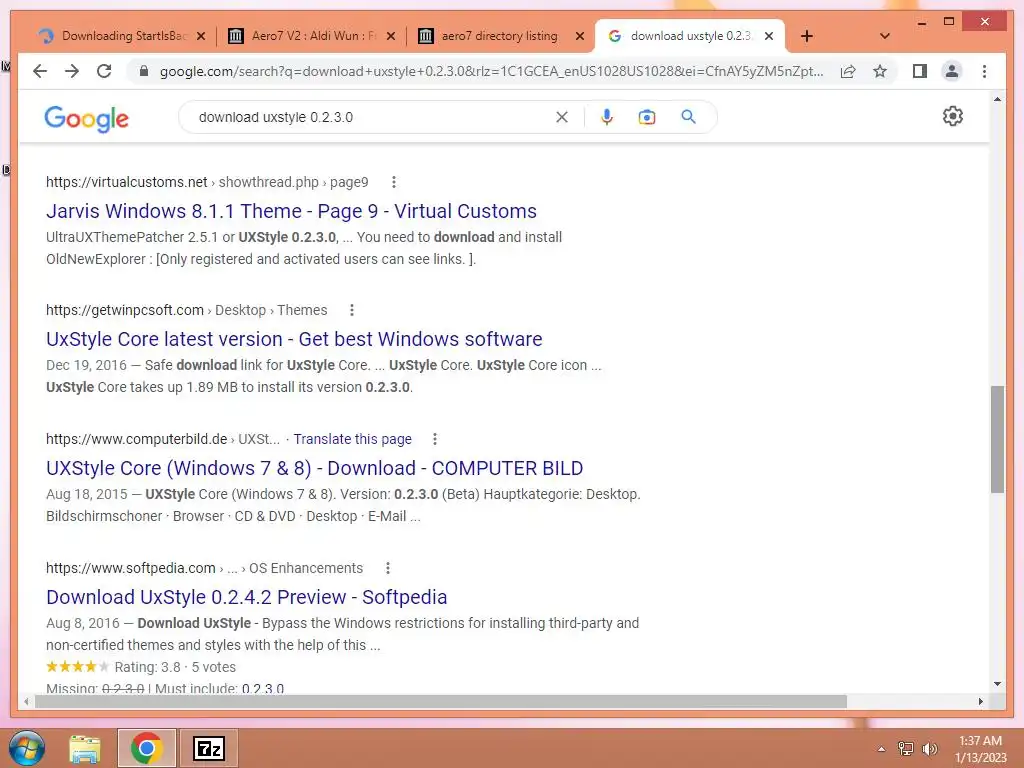Click Translate this page link
Viewport: 1024px width, 768px height.
[x=353, y=440]
